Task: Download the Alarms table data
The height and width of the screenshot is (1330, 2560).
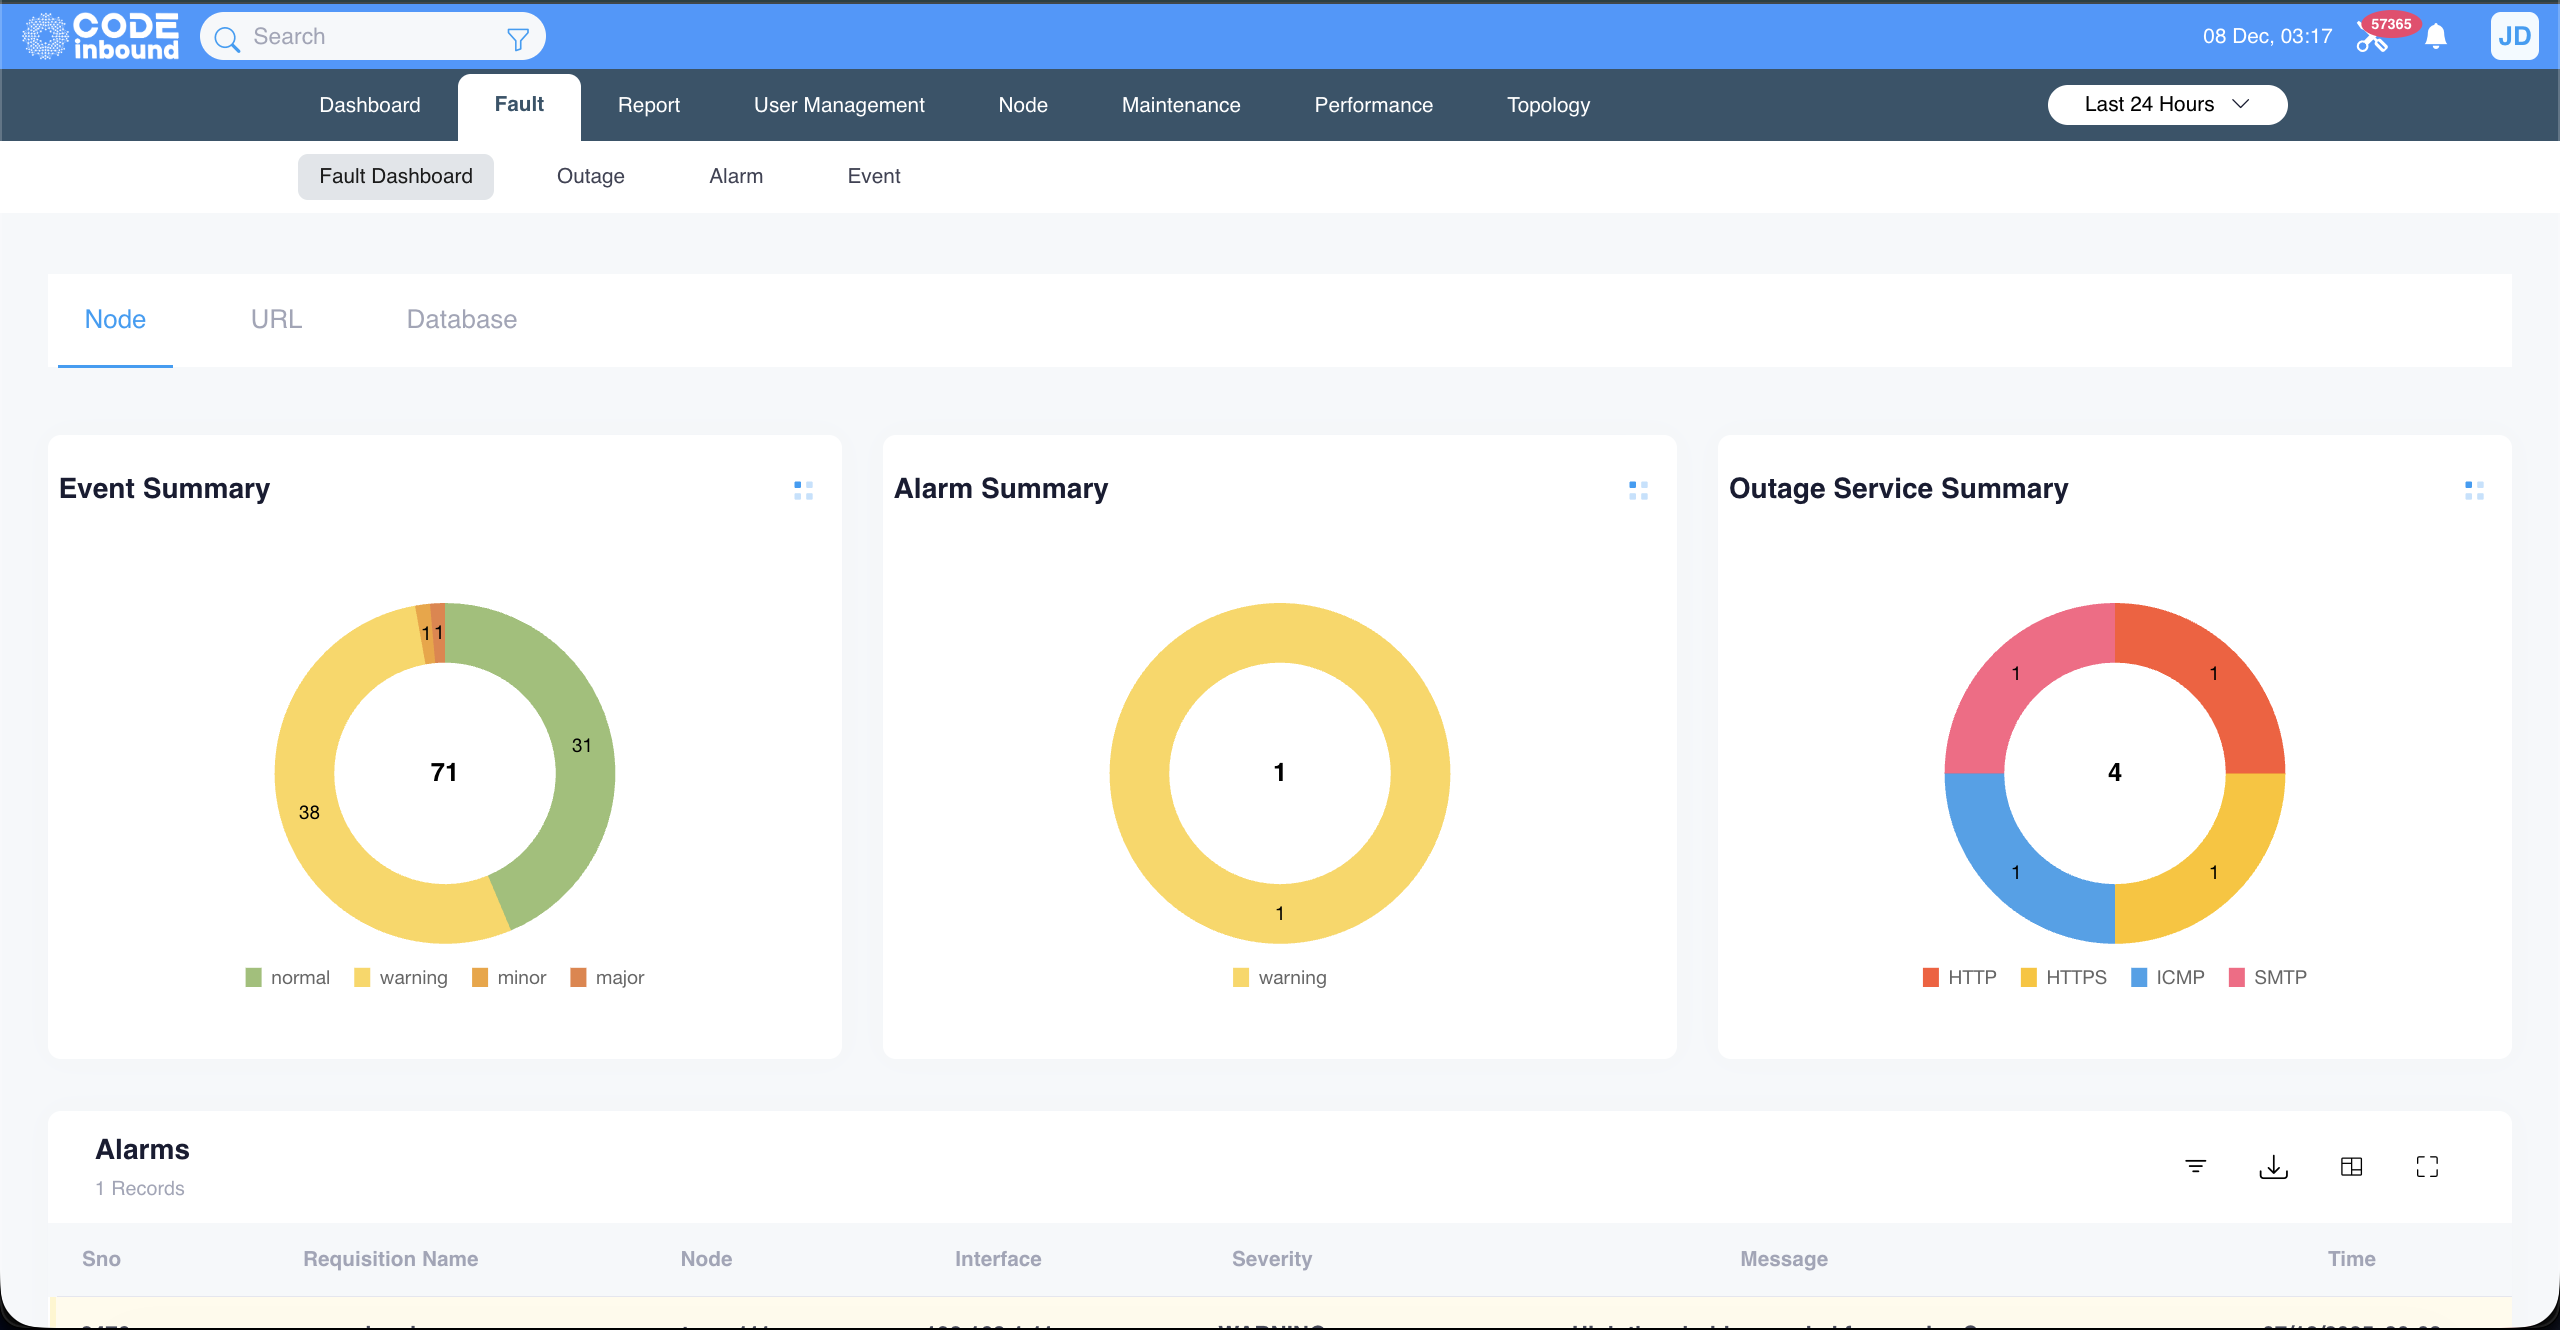Action: pyautogui.click(x=2273, y=1166)
